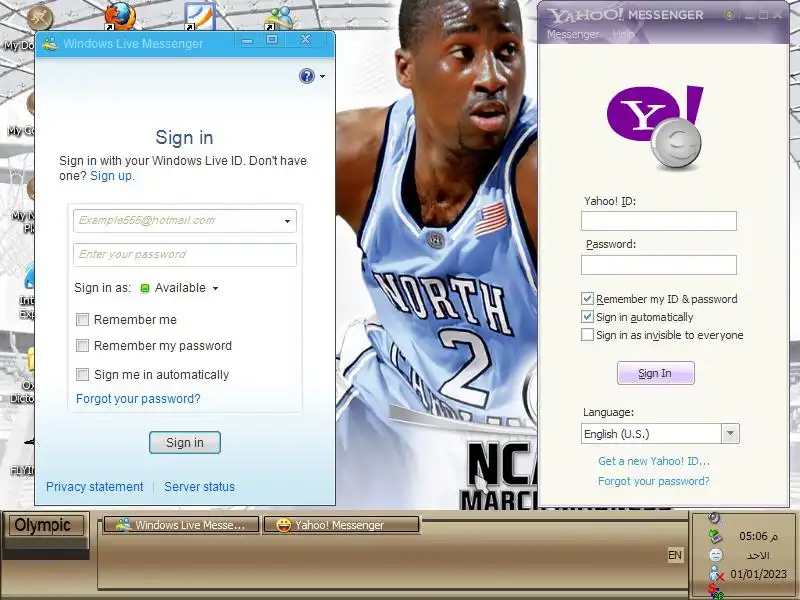Close the Yahoo! Messenger window
The width and height of the screenshot is (800, 600).
(x=778, y=15)
